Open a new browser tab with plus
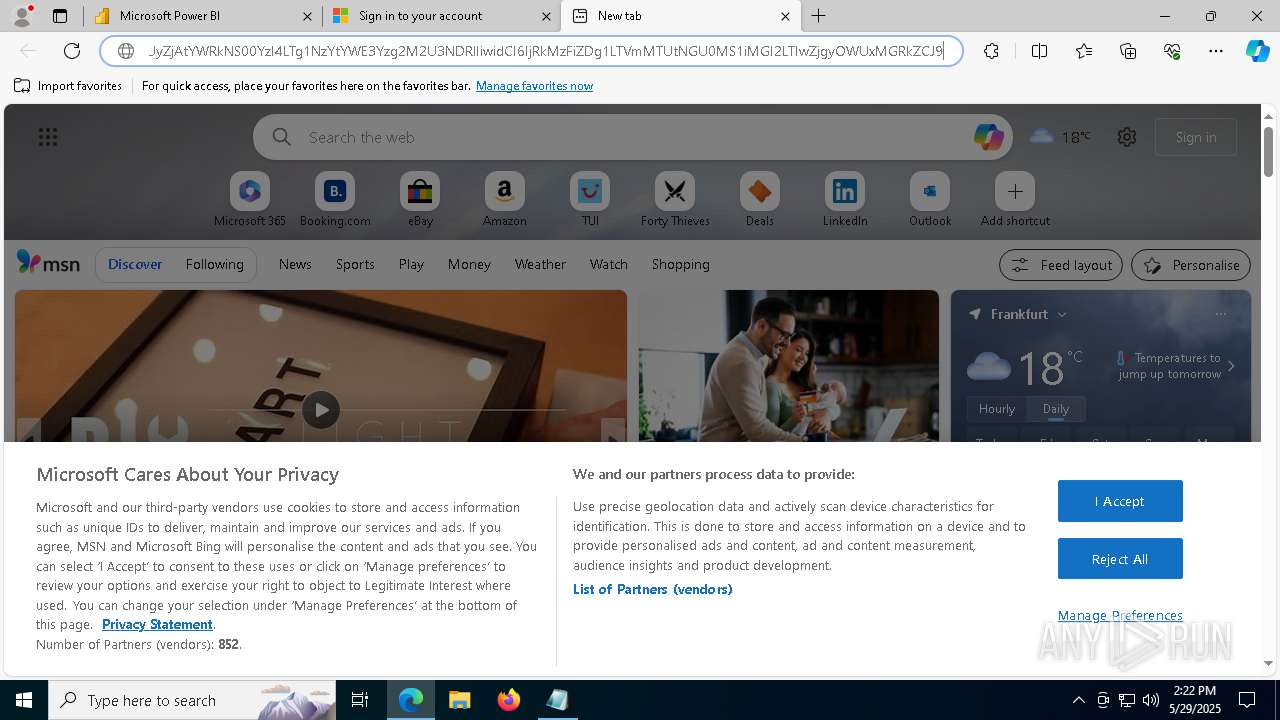Image resolution: width=1280 pixels, height=720 pixels. (818, 16)
